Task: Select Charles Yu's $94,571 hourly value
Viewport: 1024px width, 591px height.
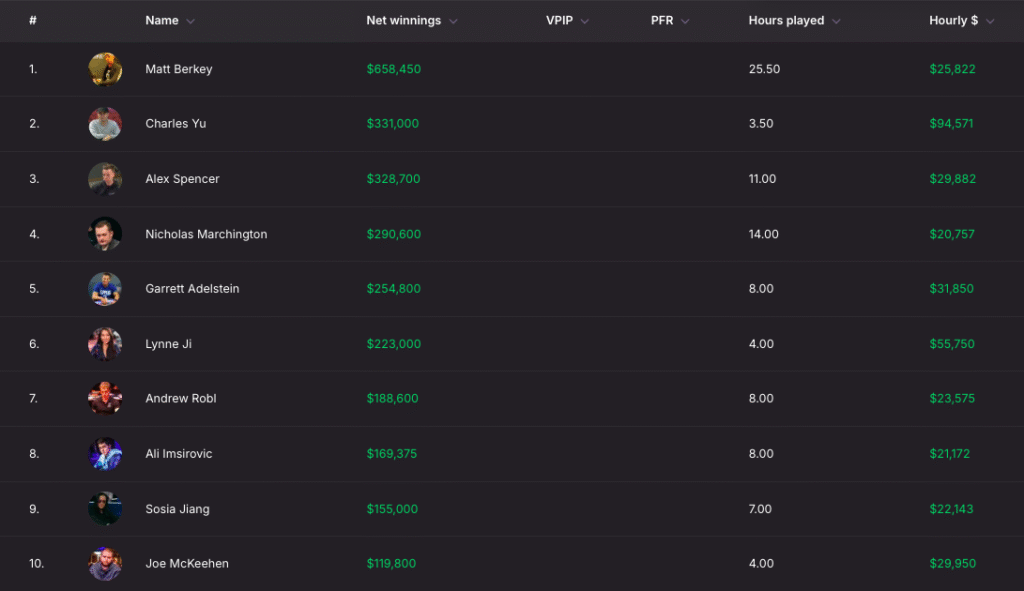Action: click(952, 123)
